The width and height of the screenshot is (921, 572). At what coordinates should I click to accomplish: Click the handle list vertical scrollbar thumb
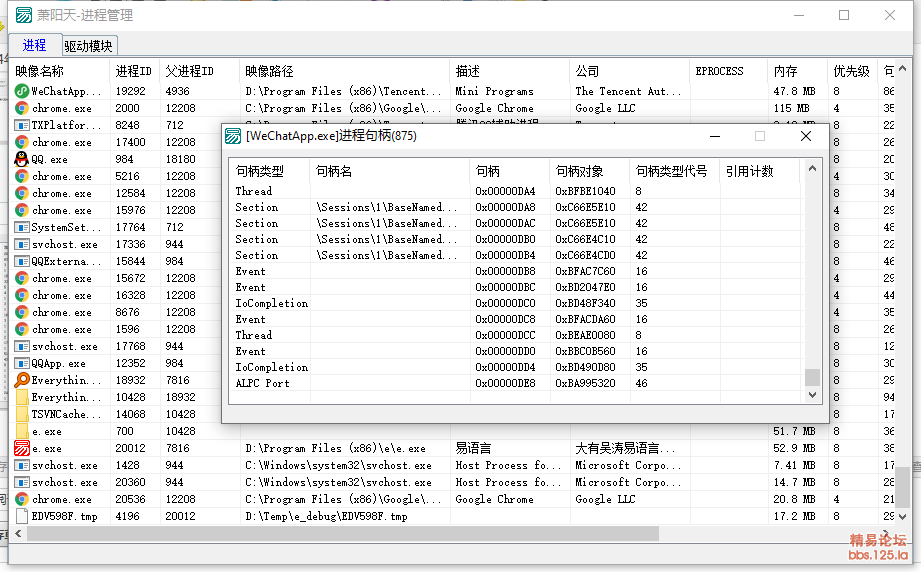coord(812,377)
